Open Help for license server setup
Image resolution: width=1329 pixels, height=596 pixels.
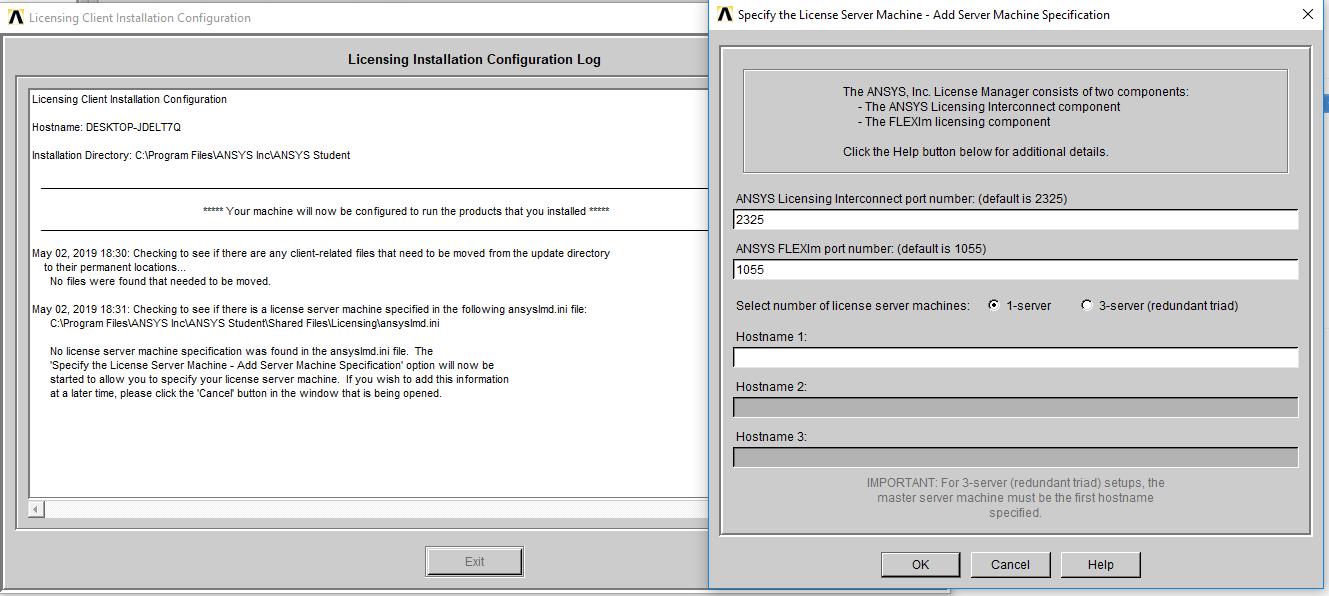1100,564
